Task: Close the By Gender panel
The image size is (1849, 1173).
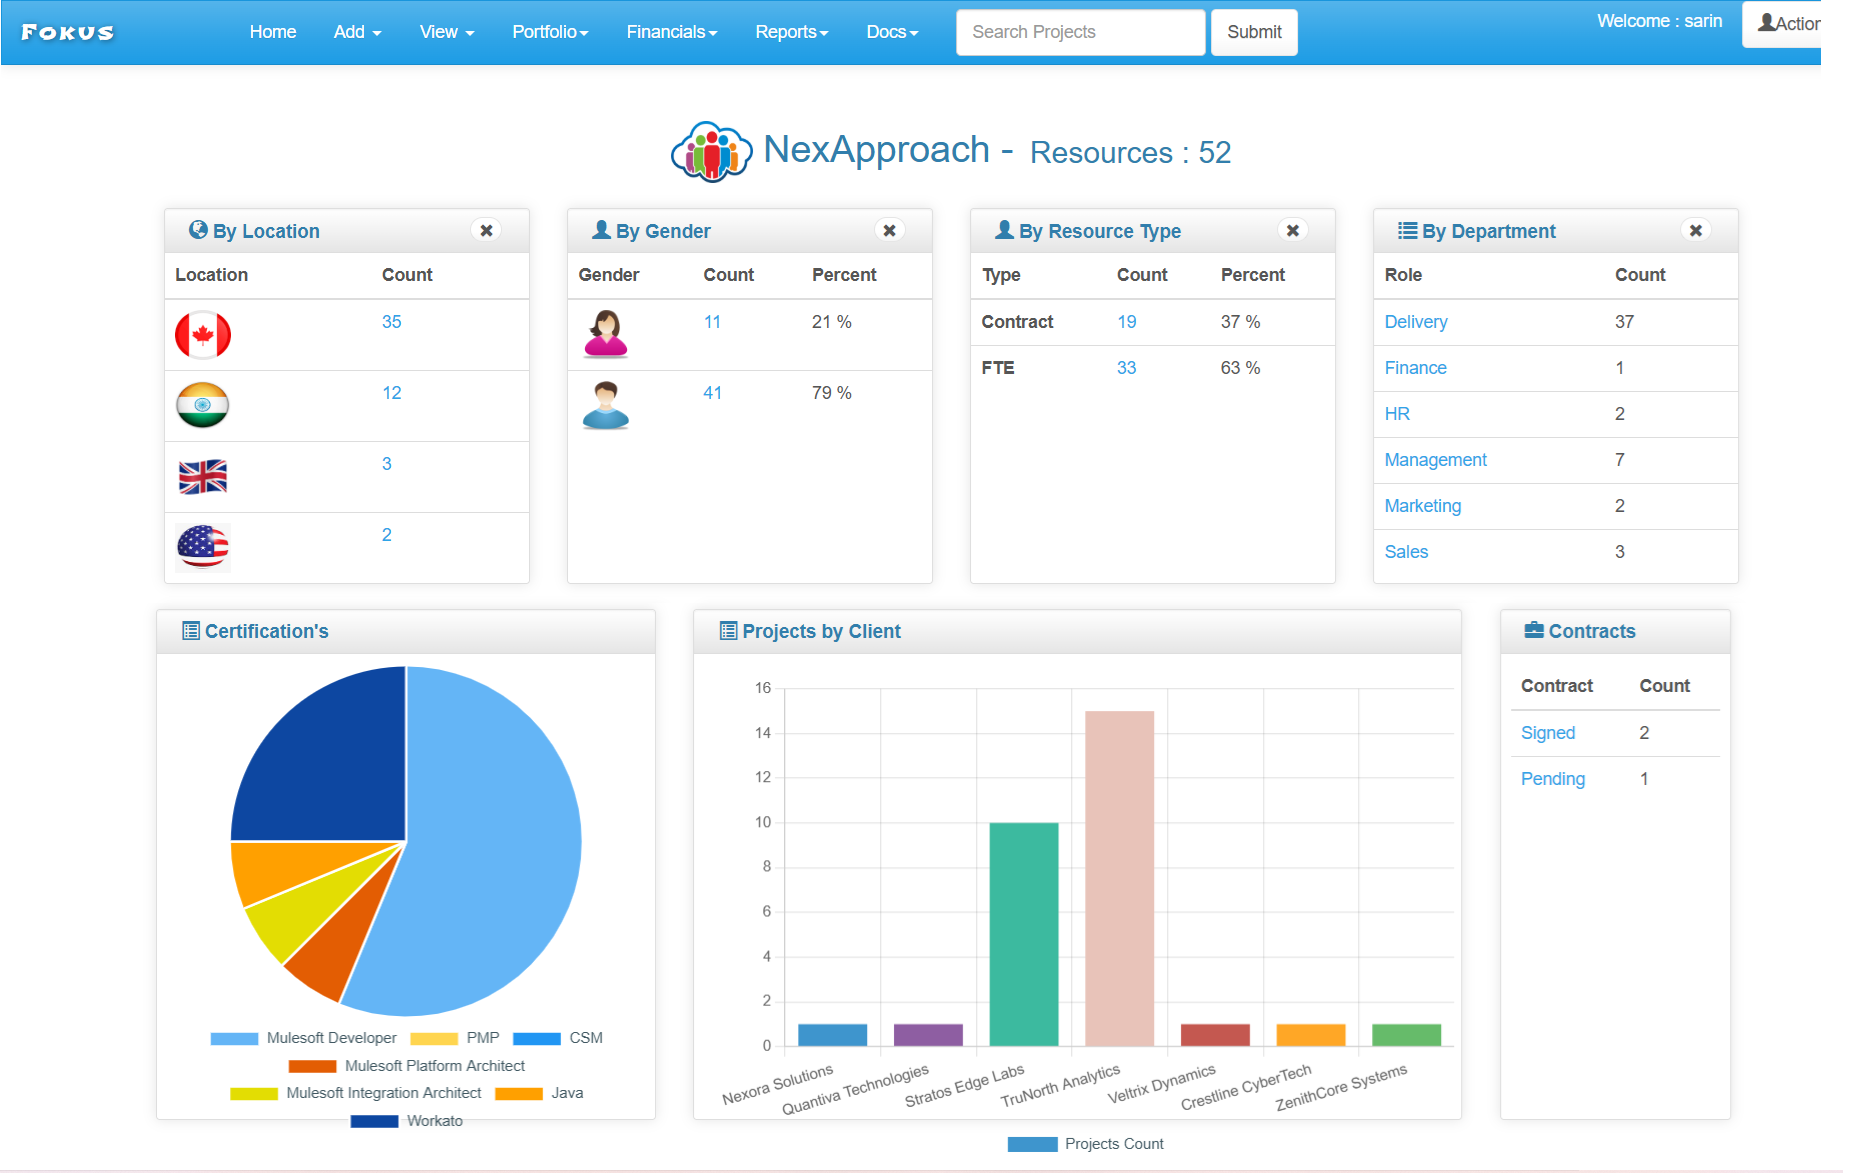Action: 889,230
